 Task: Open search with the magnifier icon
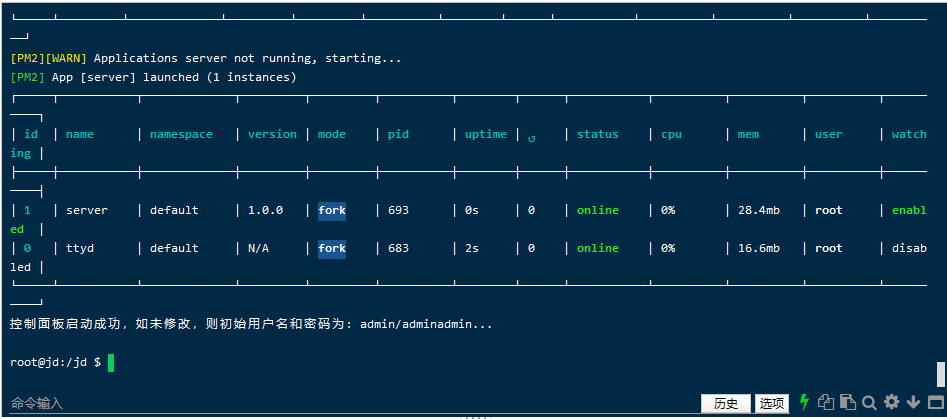pyautogui.click(x=870, y=402)
